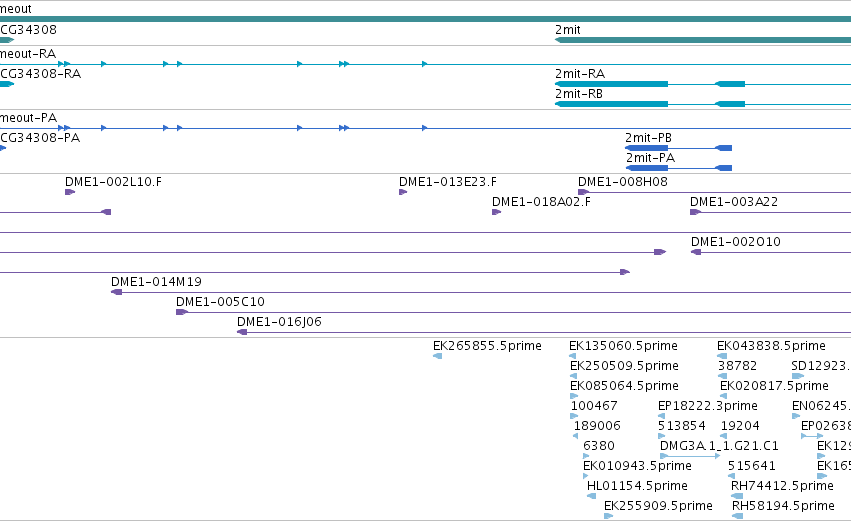Select the DME1-002O10 clone label

(735, 242)
